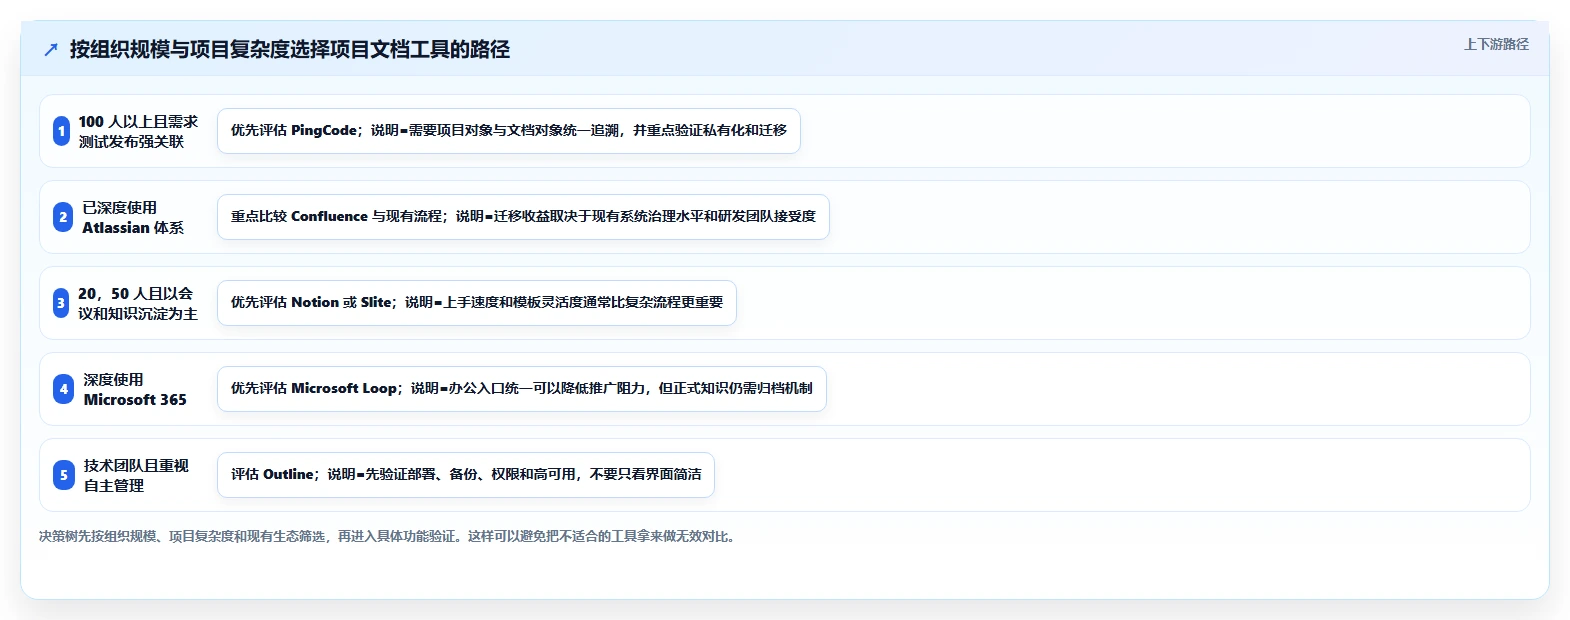Select the 已深度使用 Atlassian 体系 condition
Screen dimensions: 1570x620
click(133, 217)
